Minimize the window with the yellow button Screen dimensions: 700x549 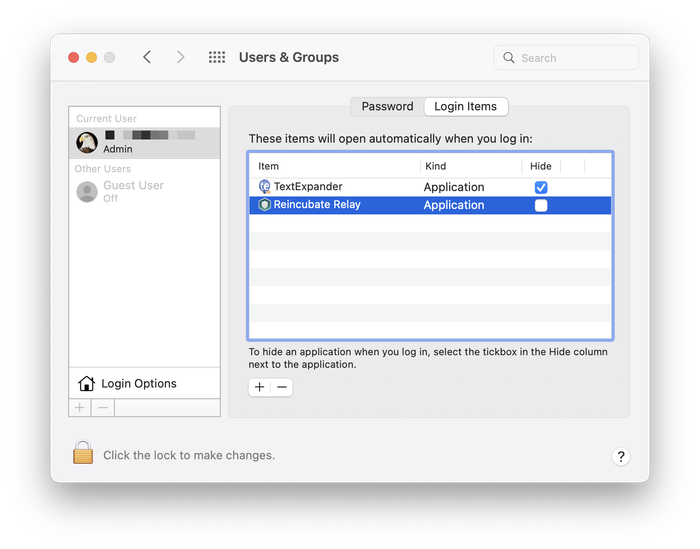point(92,58)
